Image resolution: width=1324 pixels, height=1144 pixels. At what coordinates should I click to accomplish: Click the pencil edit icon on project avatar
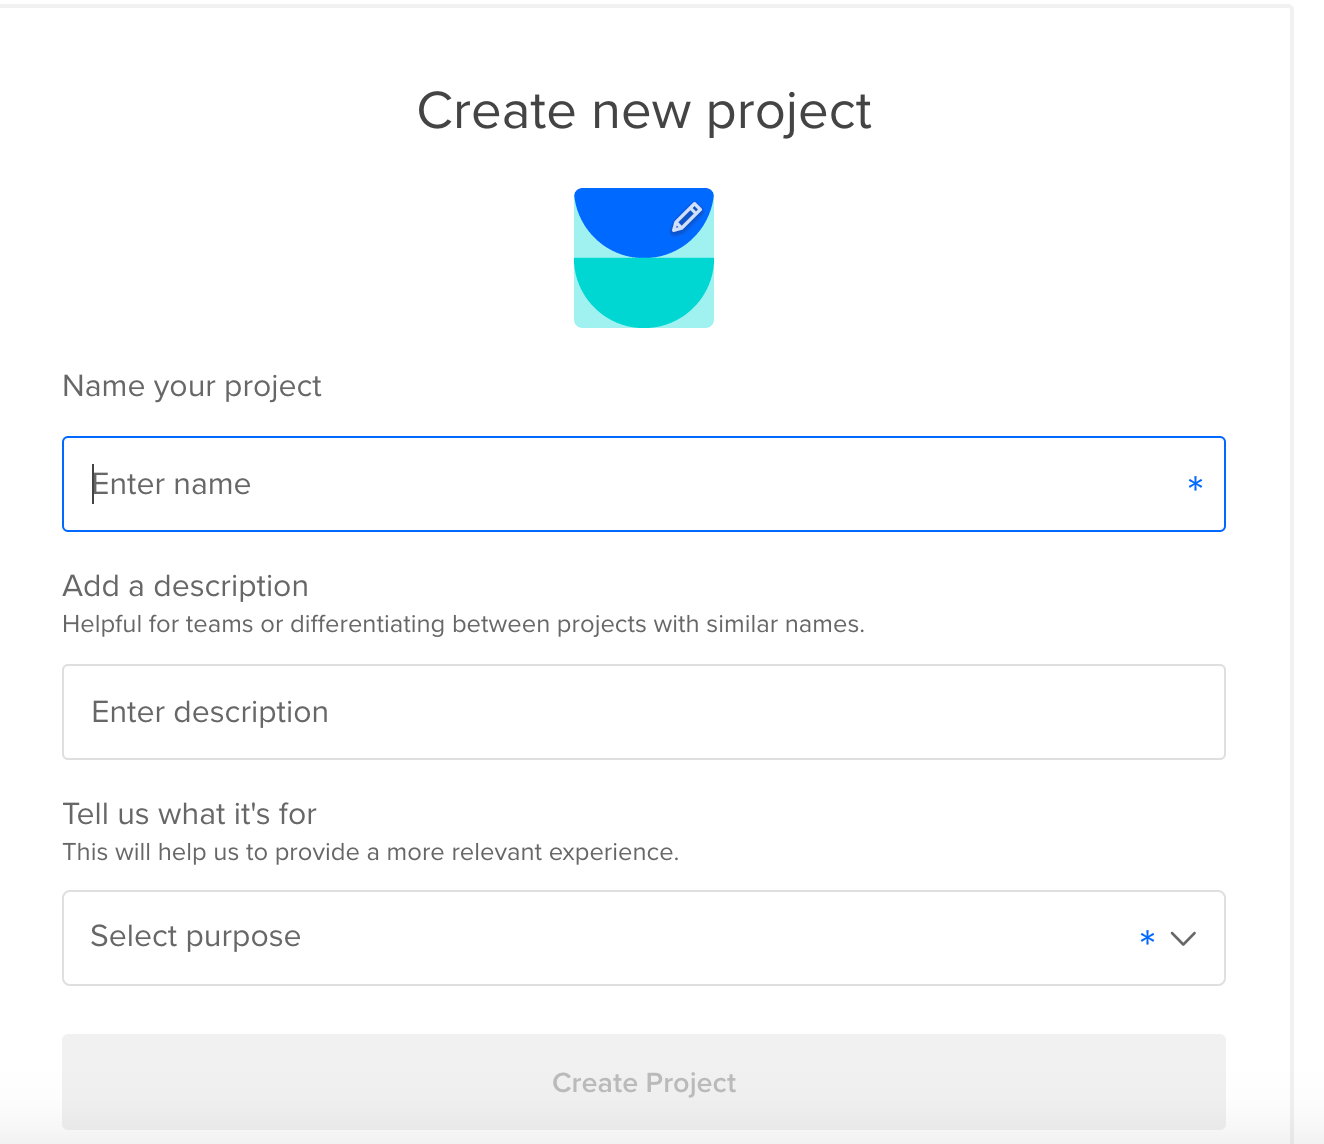coord(686,217)
